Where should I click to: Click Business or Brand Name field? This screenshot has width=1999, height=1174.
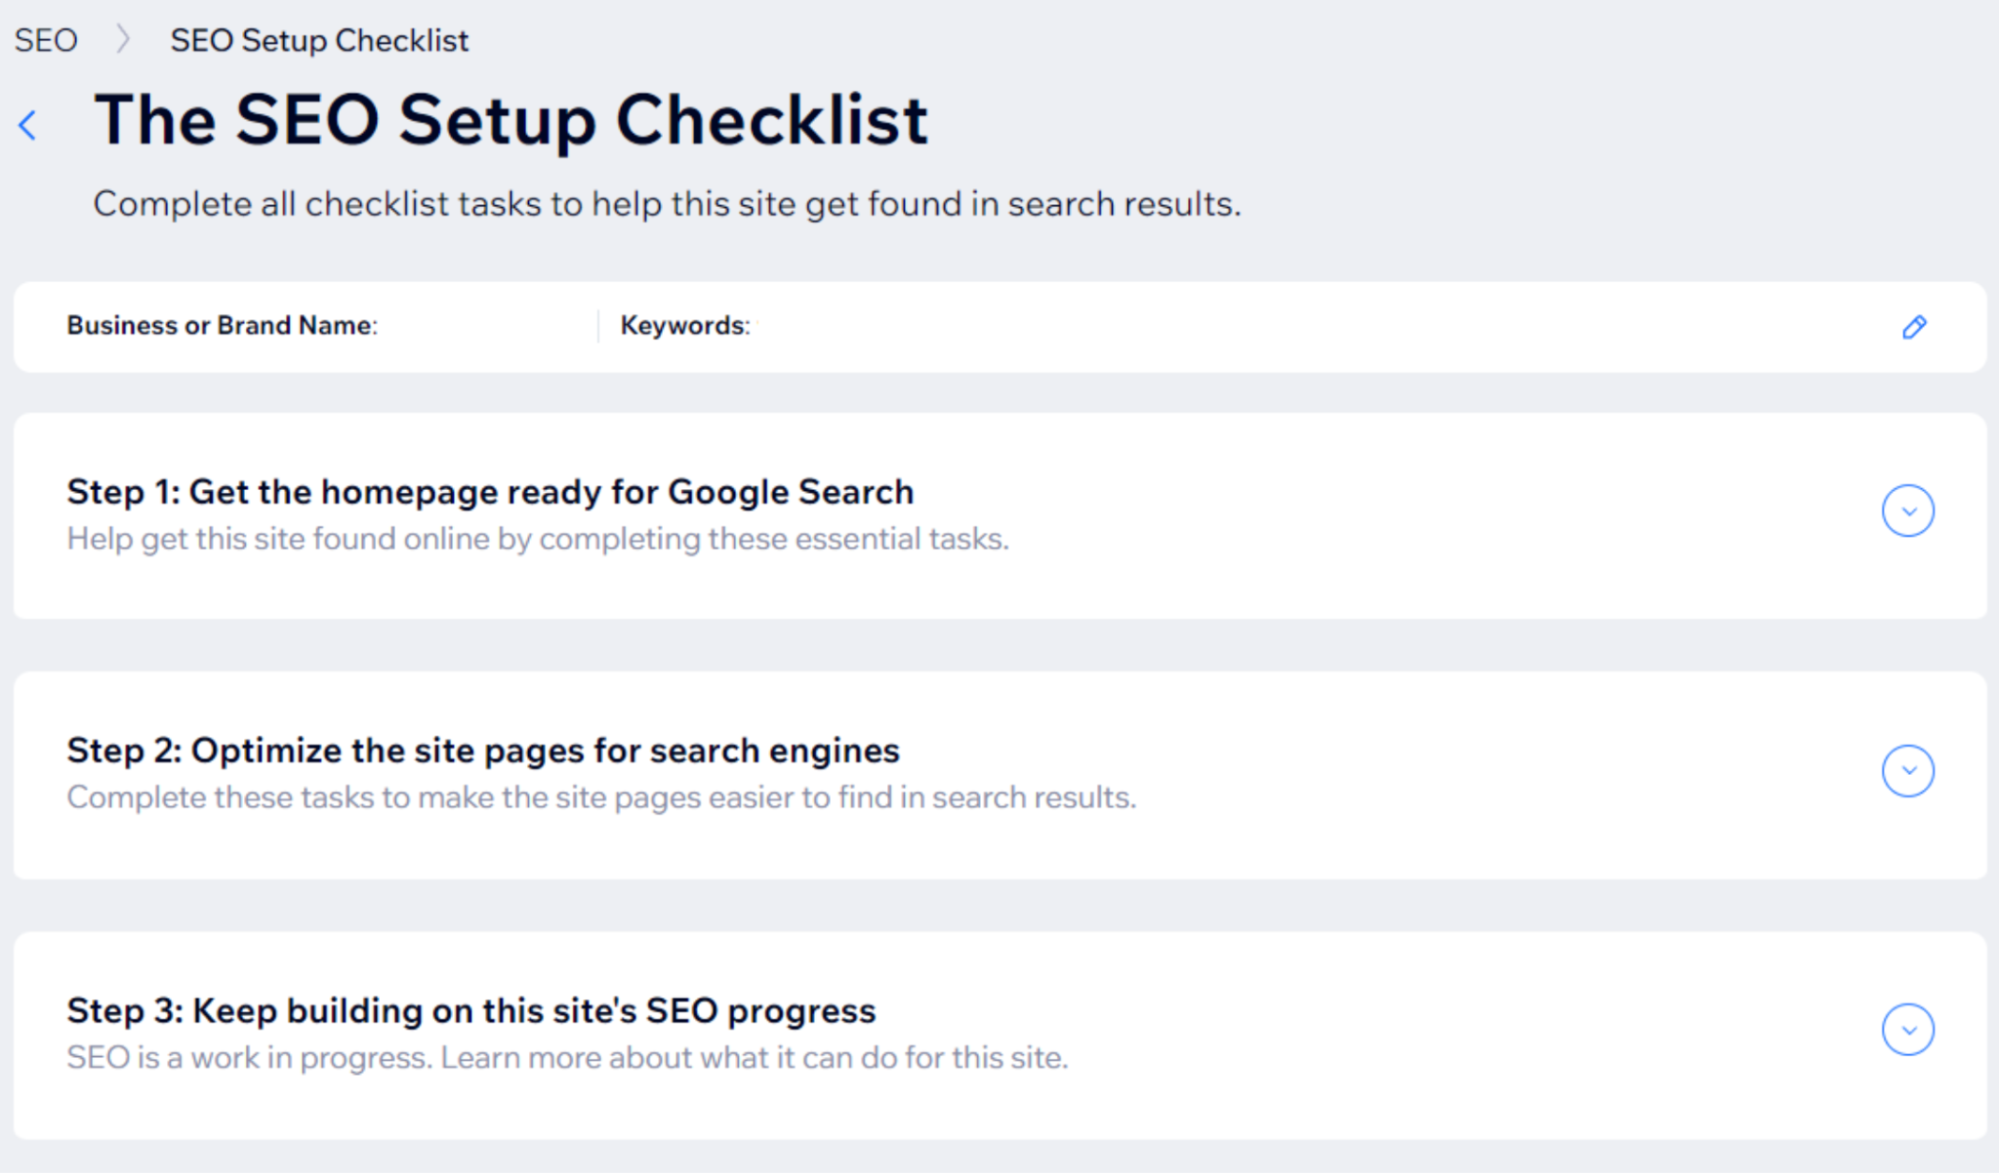pos(222,326)
